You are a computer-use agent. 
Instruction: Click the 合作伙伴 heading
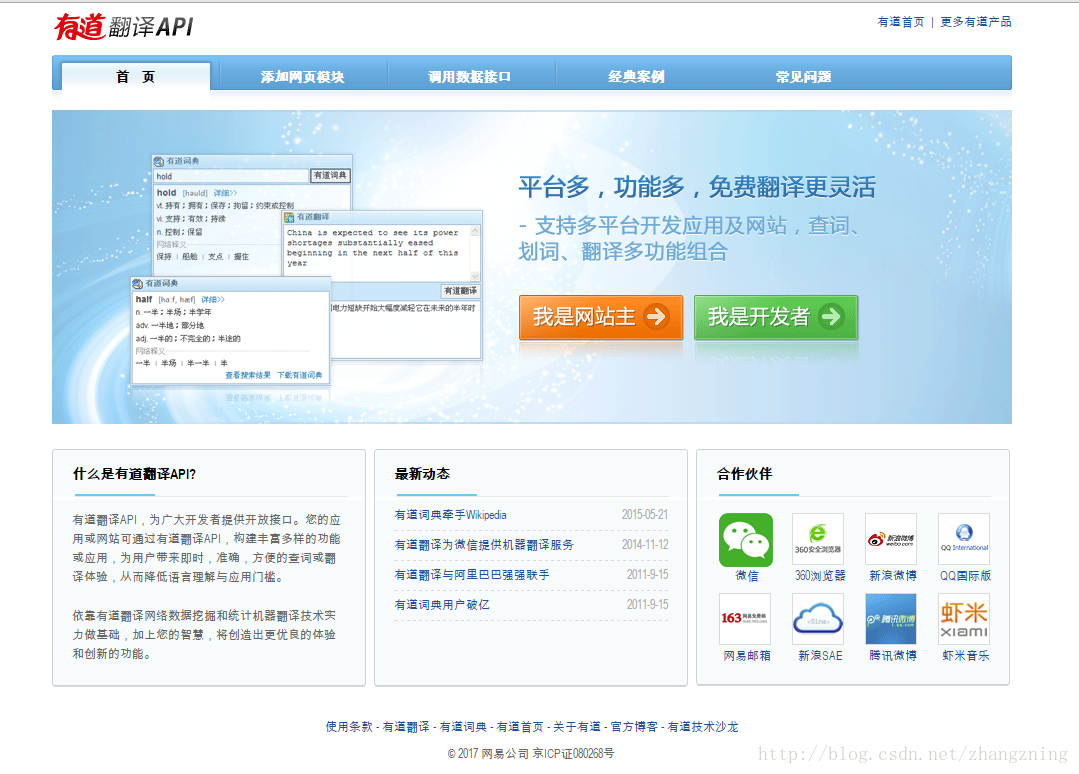pyautogui.click(x=744, y=474)
